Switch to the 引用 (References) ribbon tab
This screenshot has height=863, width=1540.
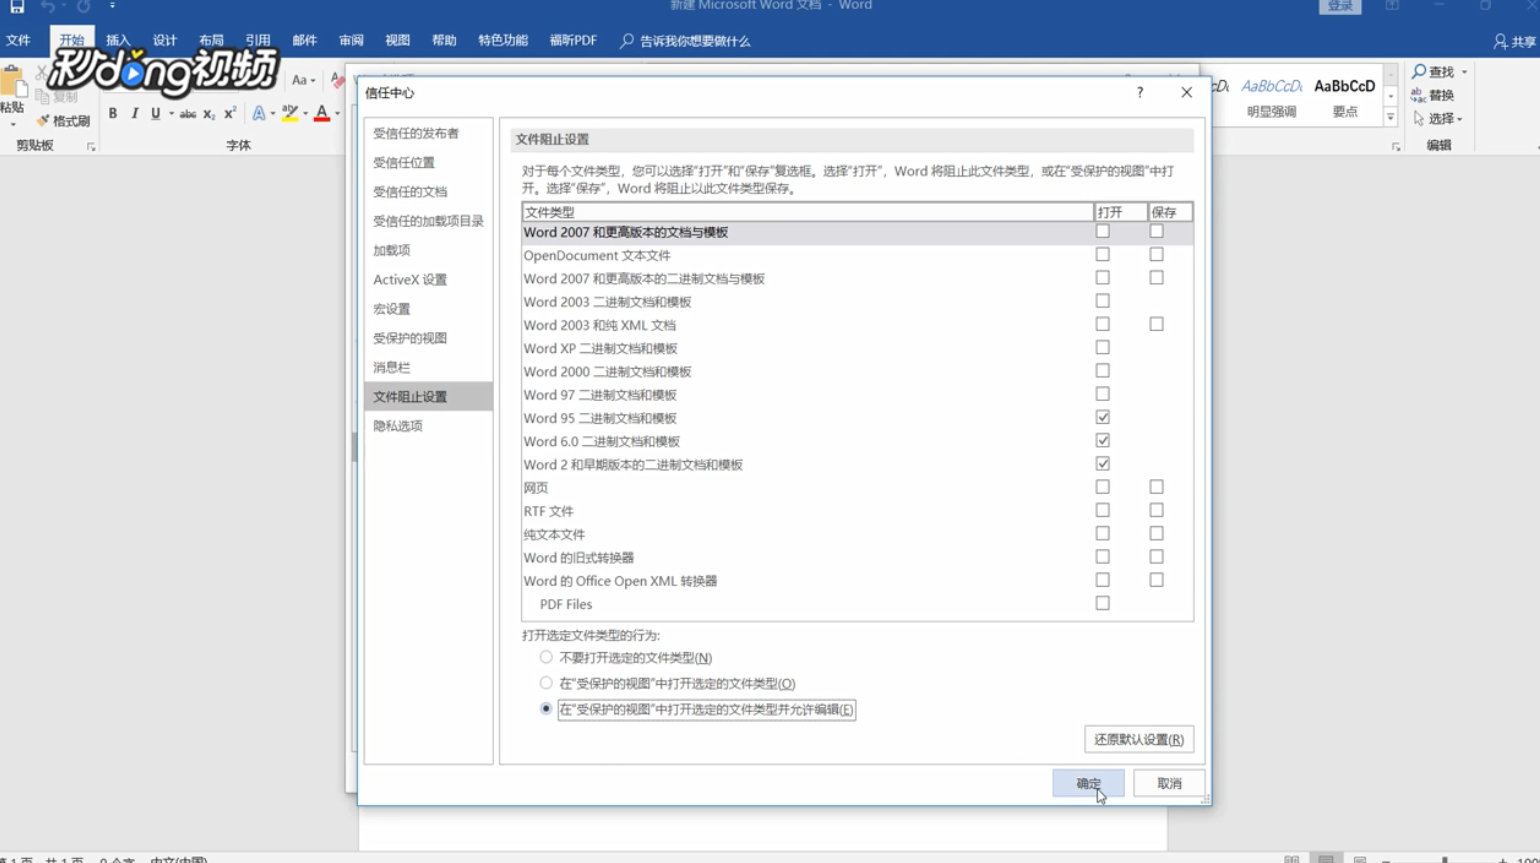258,41
